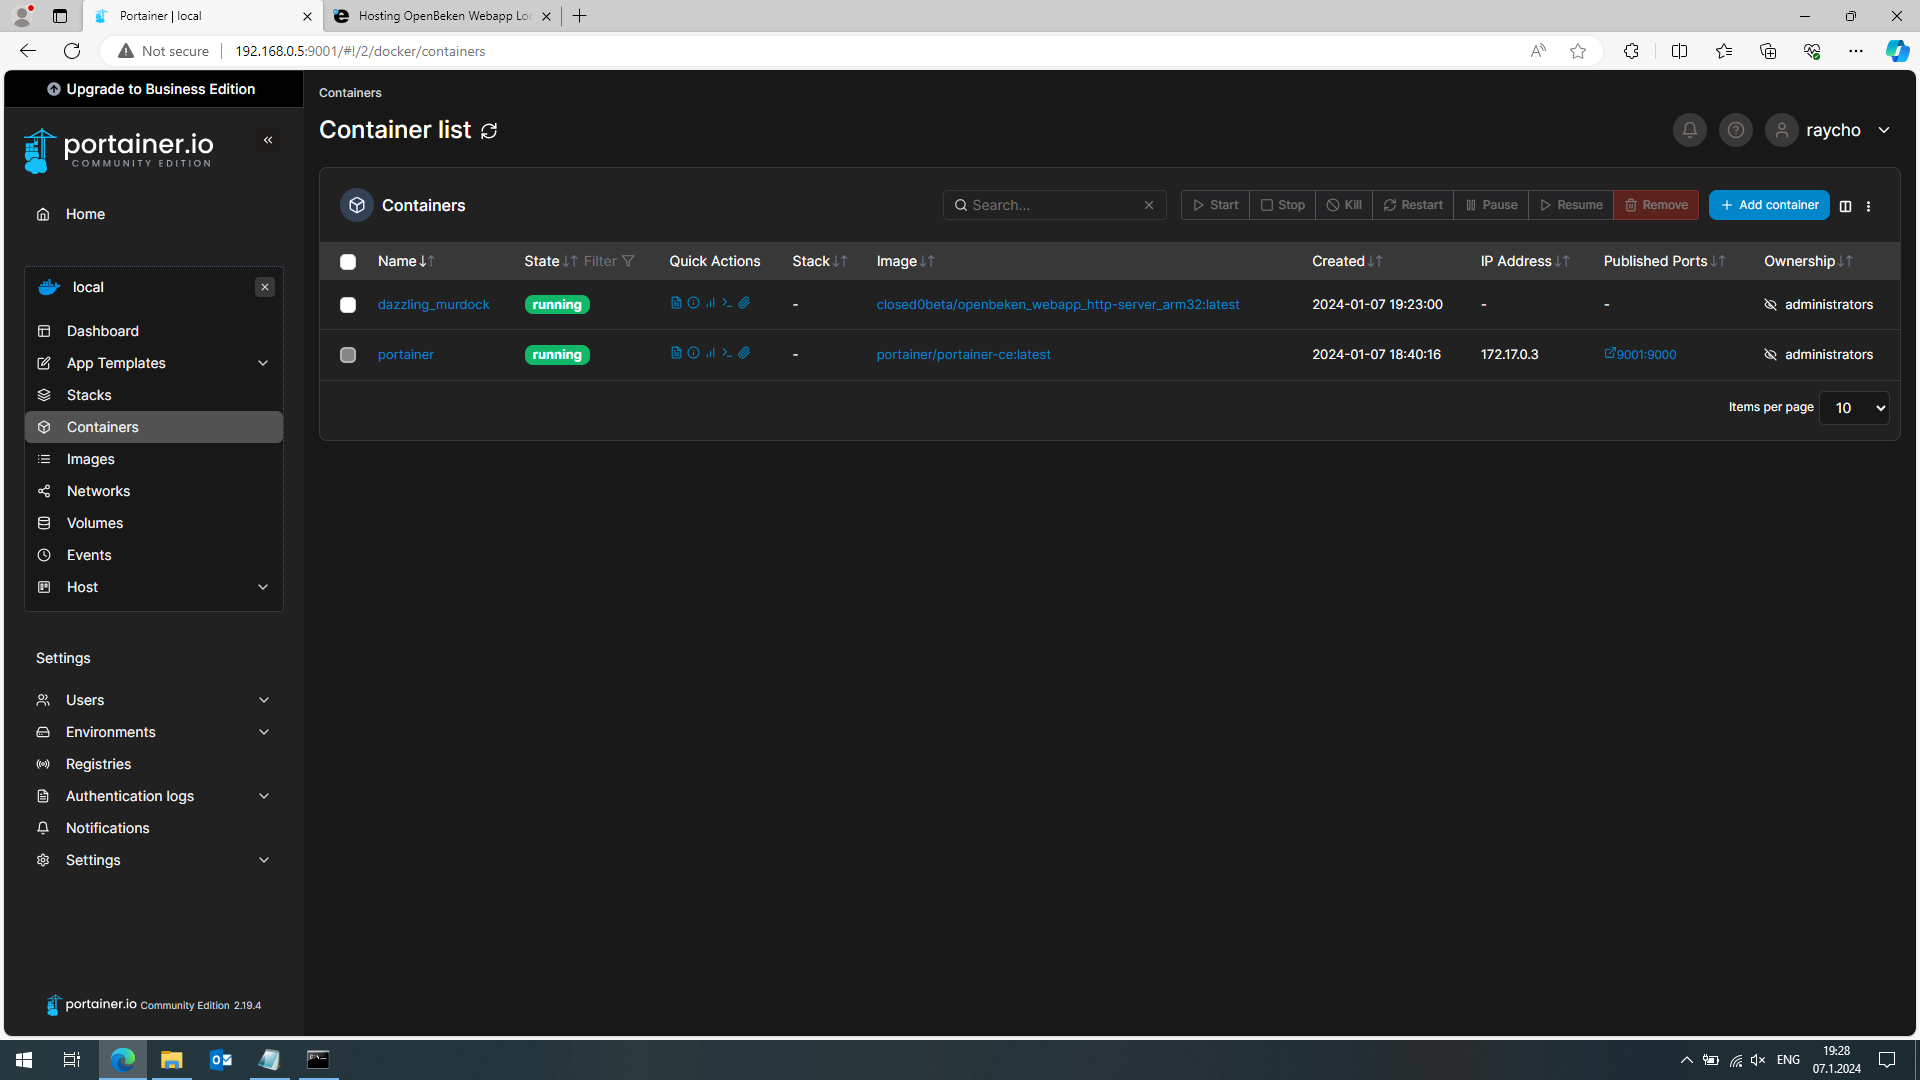Attach console paperclip icon for portainer
This screenshot has height=1080, width=1920.
(744, 353)
